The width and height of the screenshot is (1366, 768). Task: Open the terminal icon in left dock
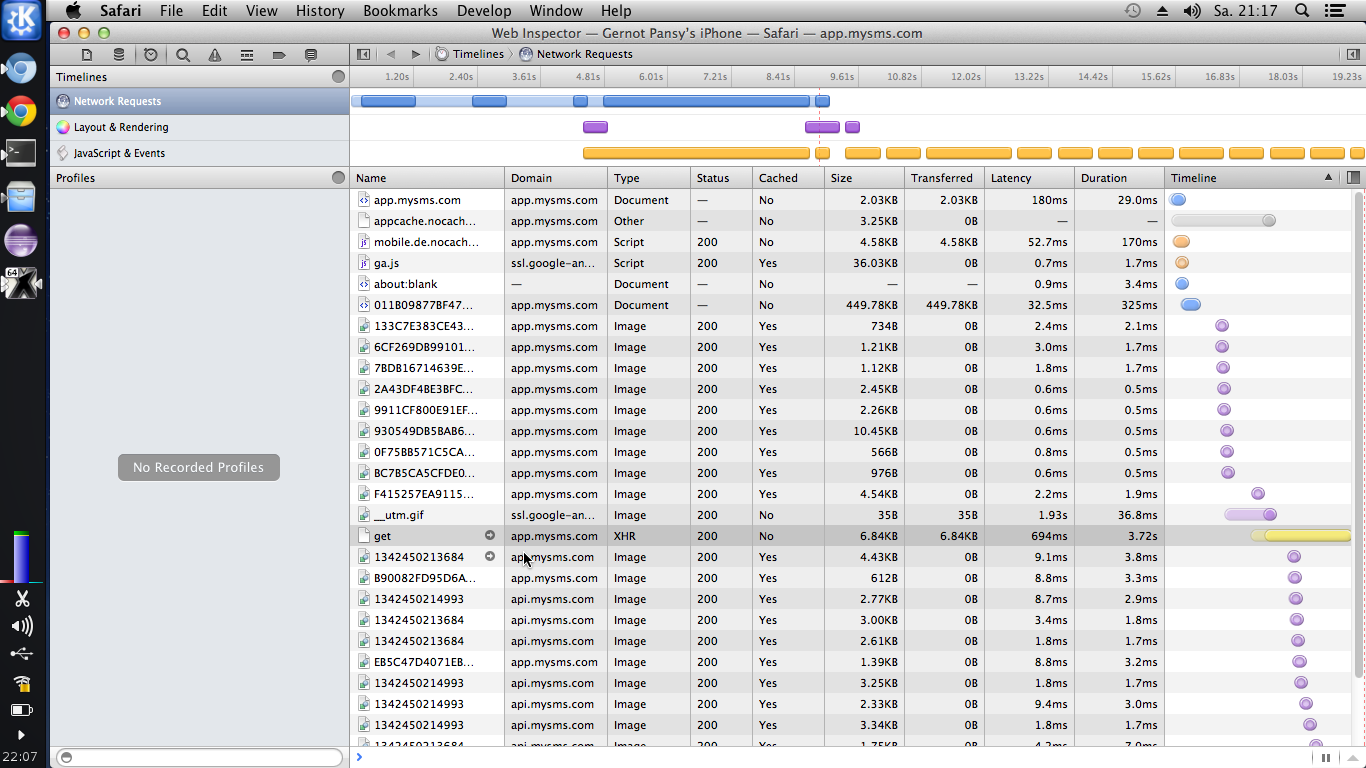point(21,153)
